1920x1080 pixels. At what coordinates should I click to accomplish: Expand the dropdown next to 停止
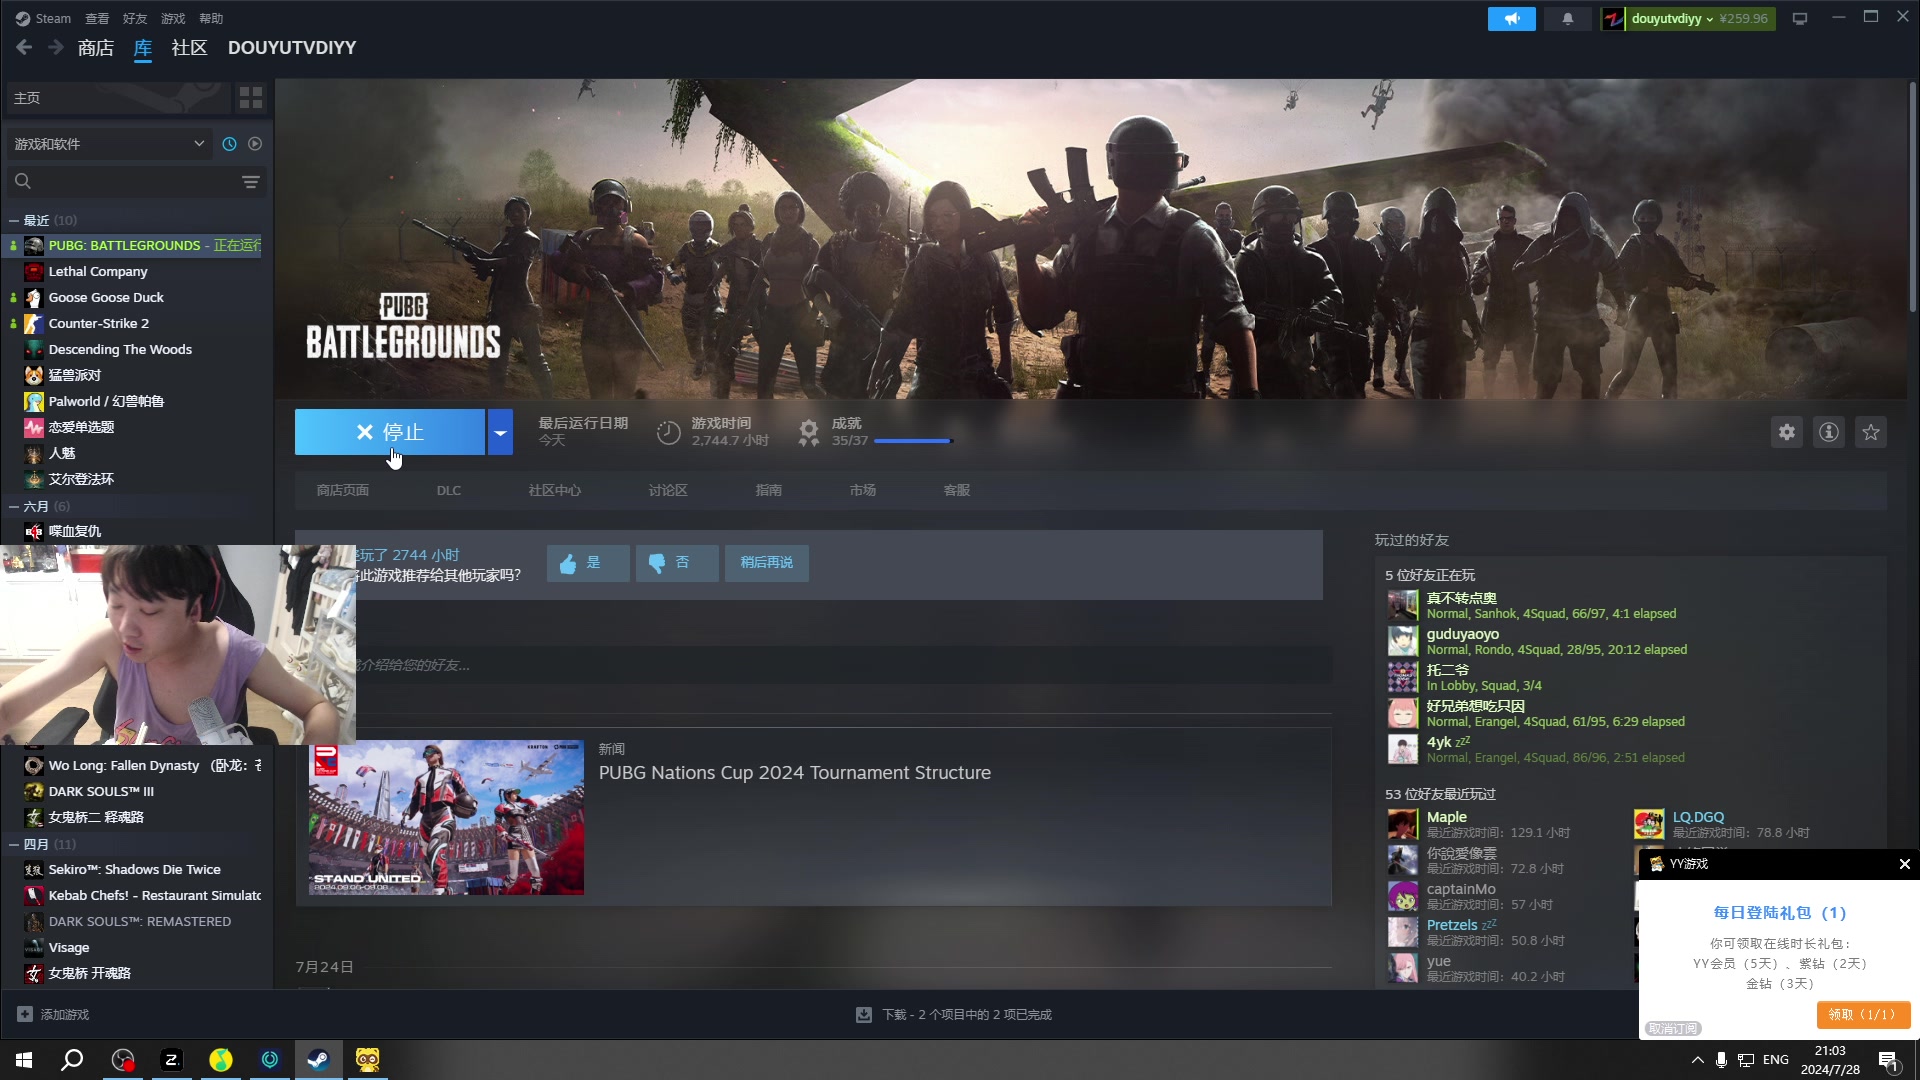500,432
